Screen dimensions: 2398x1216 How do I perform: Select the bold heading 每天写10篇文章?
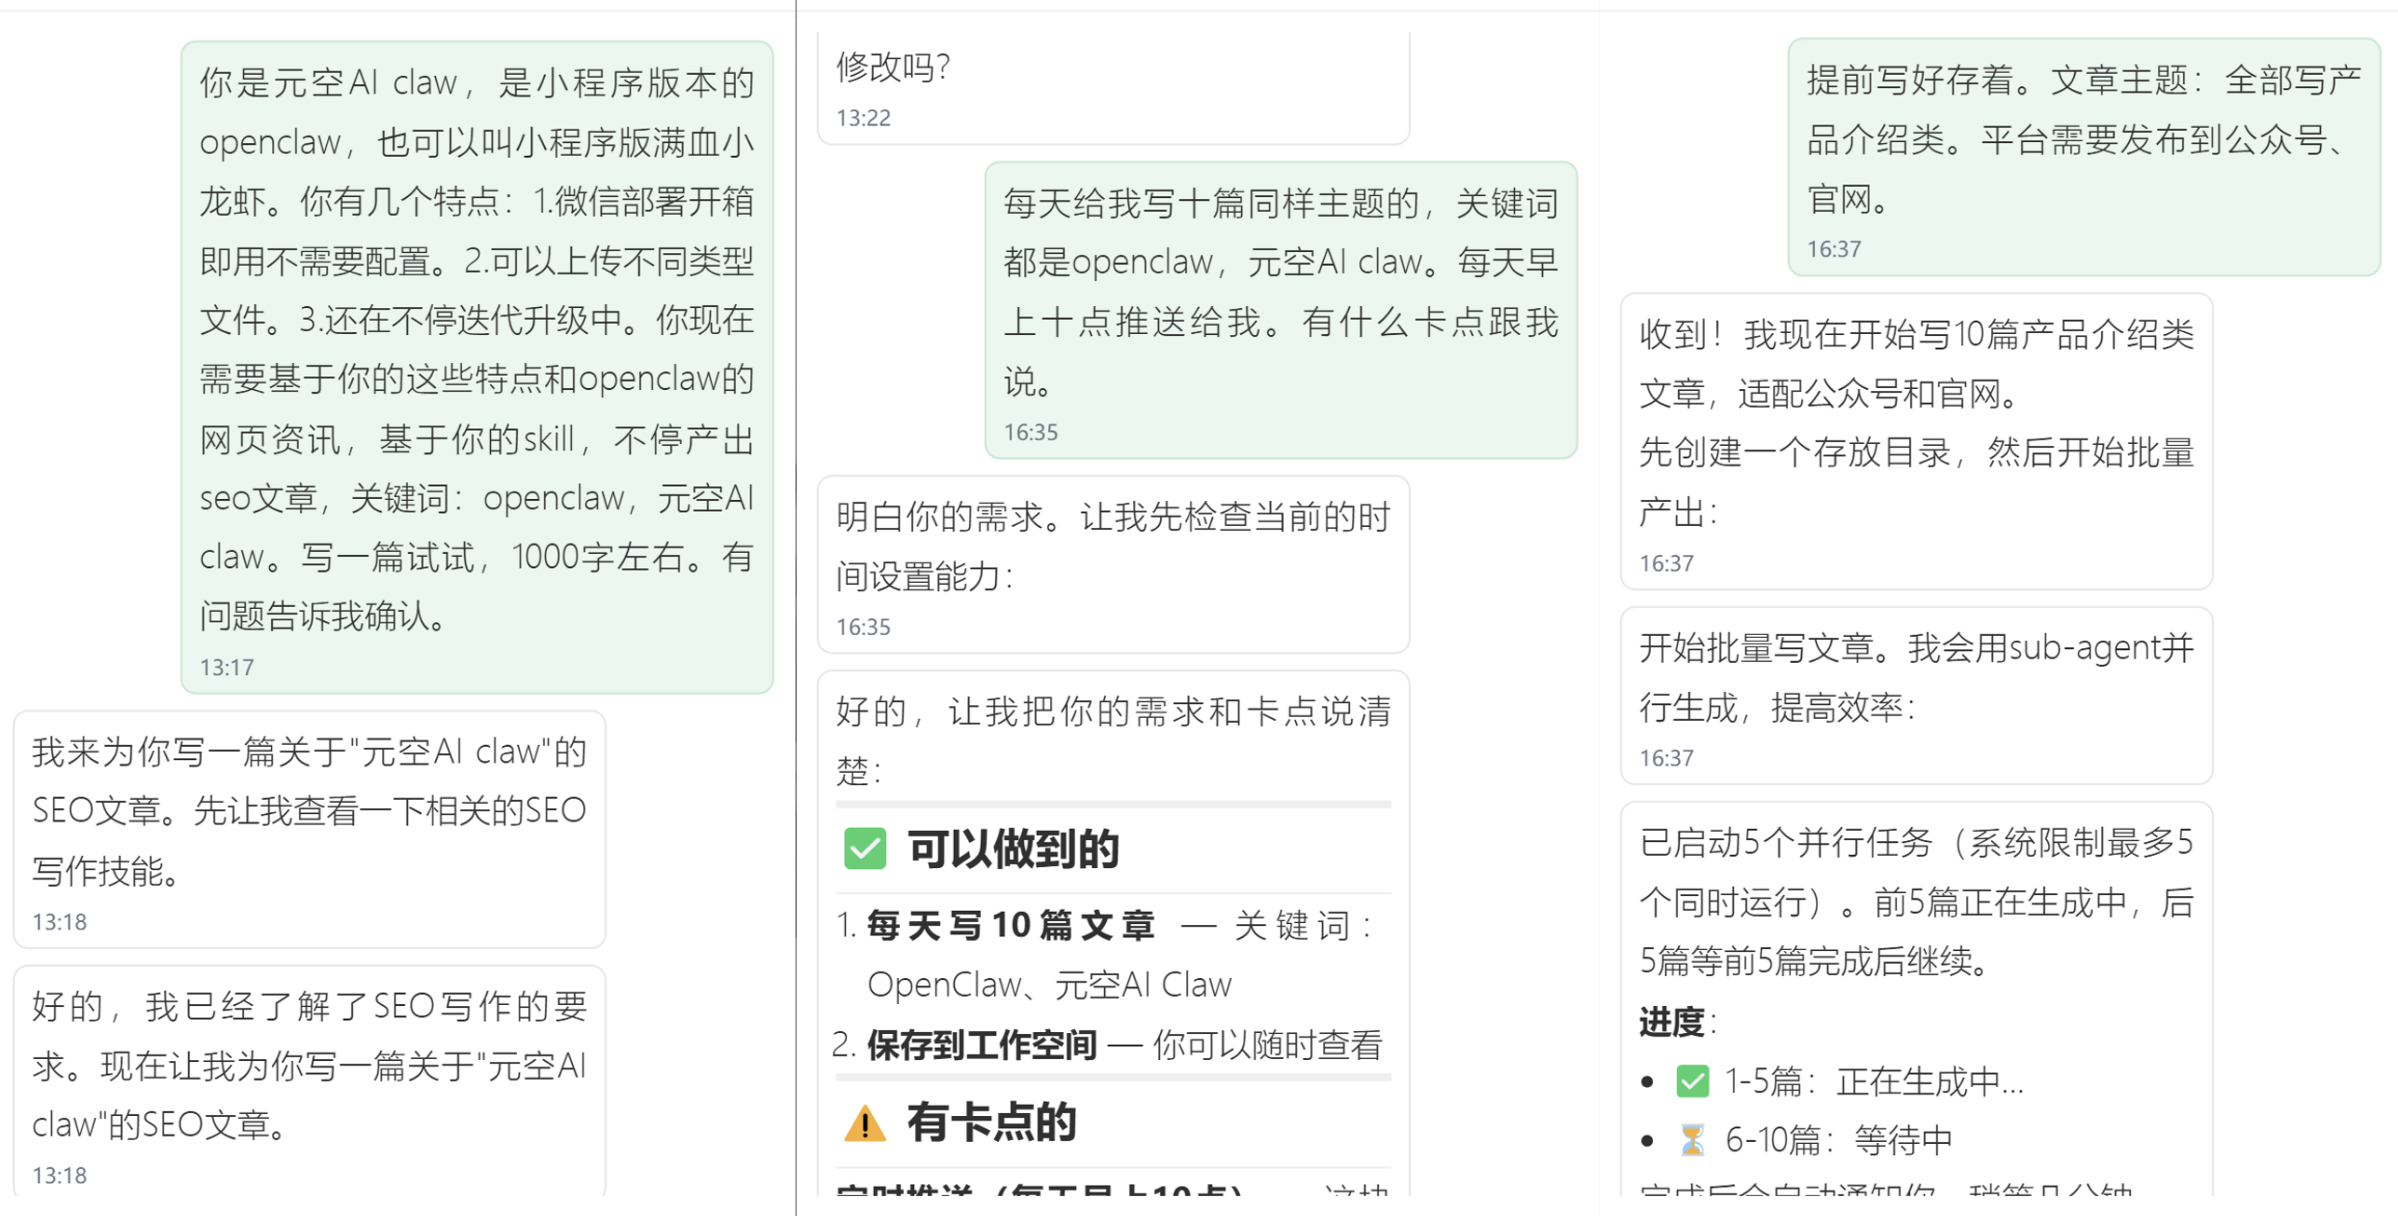[1014, 925]
